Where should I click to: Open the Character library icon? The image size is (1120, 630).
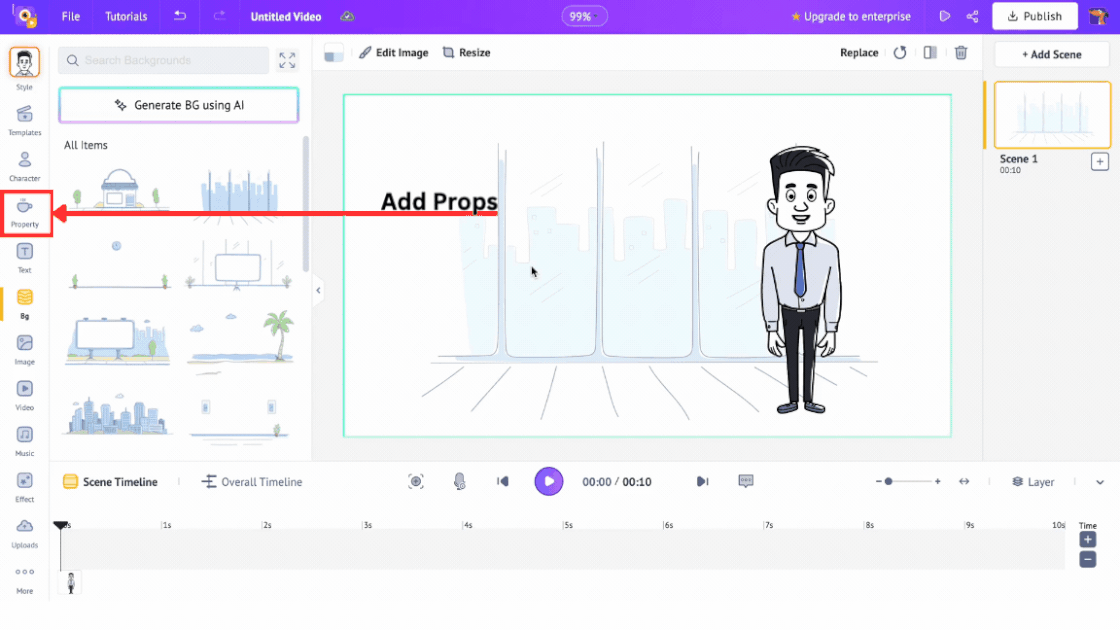pyautogui.click(x=25, y=164)
